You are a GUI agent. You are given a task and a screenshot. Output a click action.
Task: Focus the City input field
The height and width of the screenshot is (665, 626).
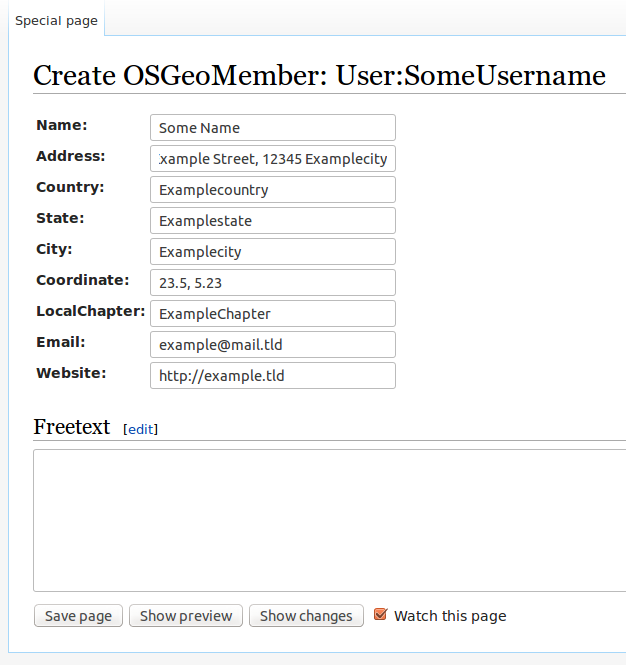pyautogui.click(x=272, y=252)
